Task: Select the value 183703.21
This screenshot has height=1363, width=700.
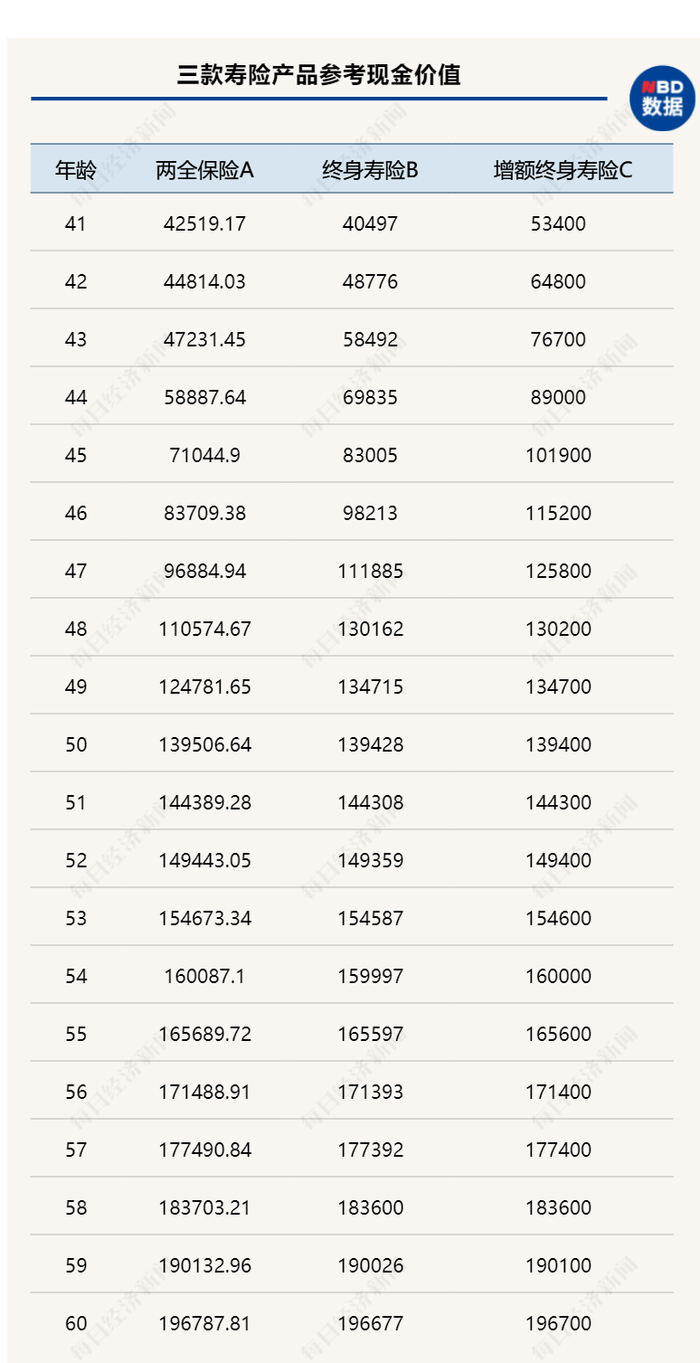Action: click(205, 1208)
